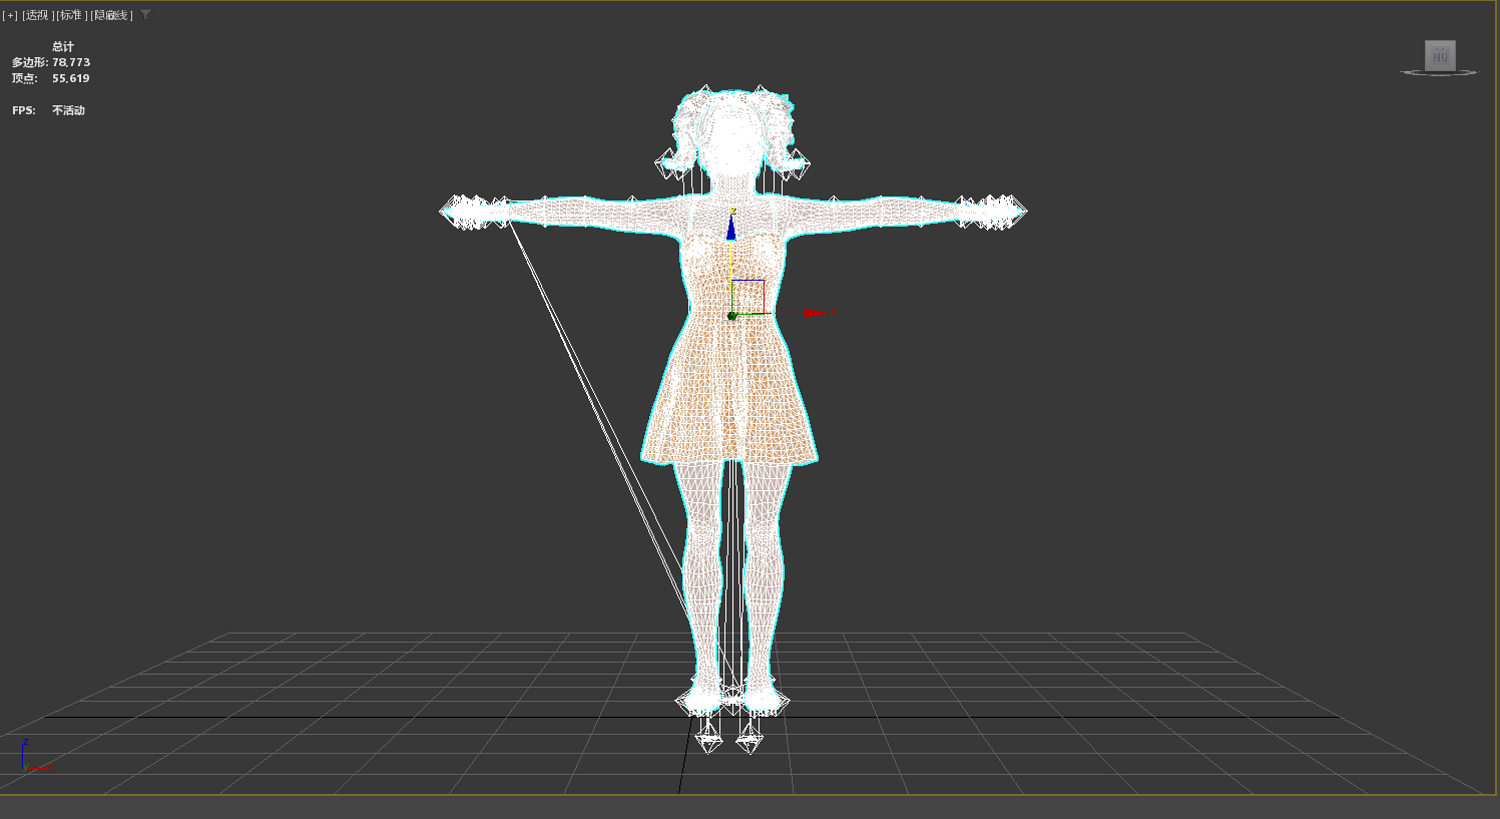
Task: Select the bone on the right hand
Action: (x=992, y=212)
